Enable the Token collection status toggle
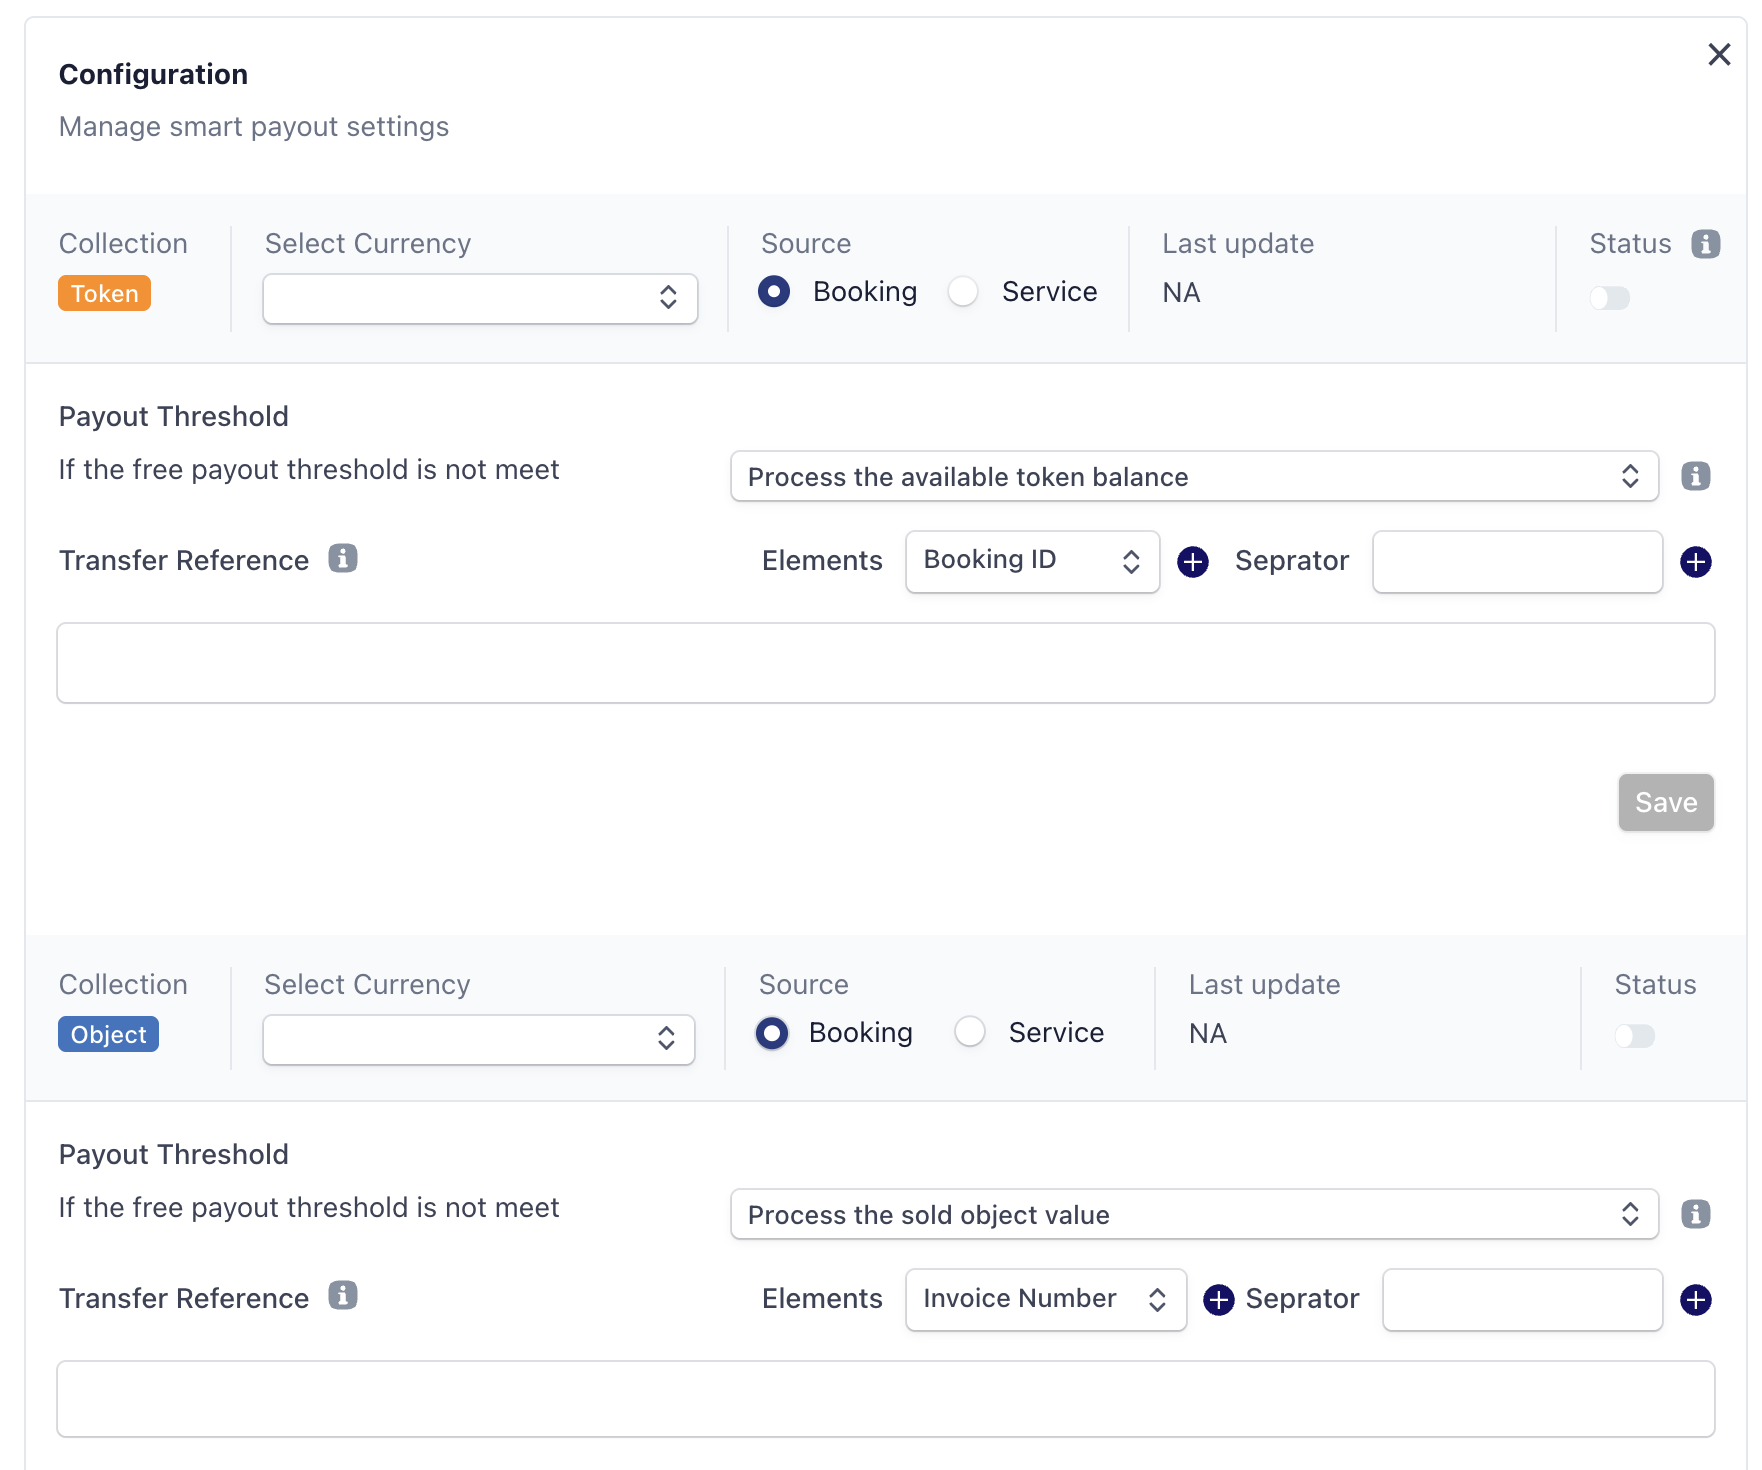Image resolution: width=1762 pixels, height=1470 pixels. 1609,298
